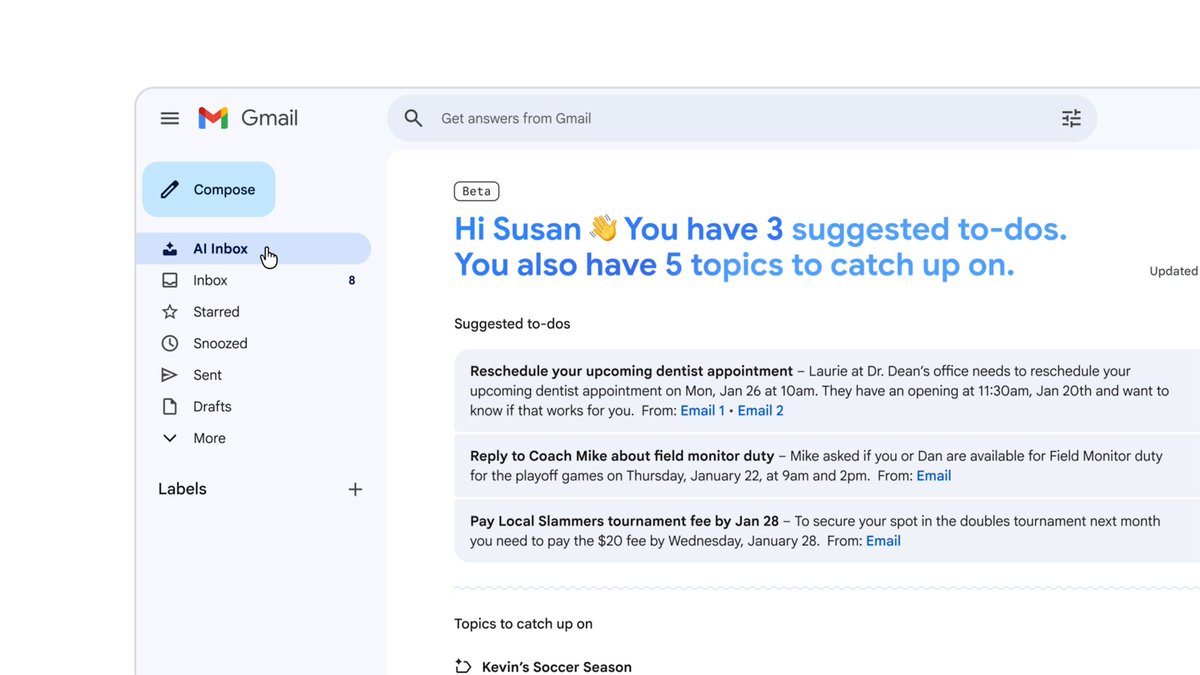Viewport: 1200px width, 675px height.
Task: Create new label with plus icon
Action: [x=355, y=489]
